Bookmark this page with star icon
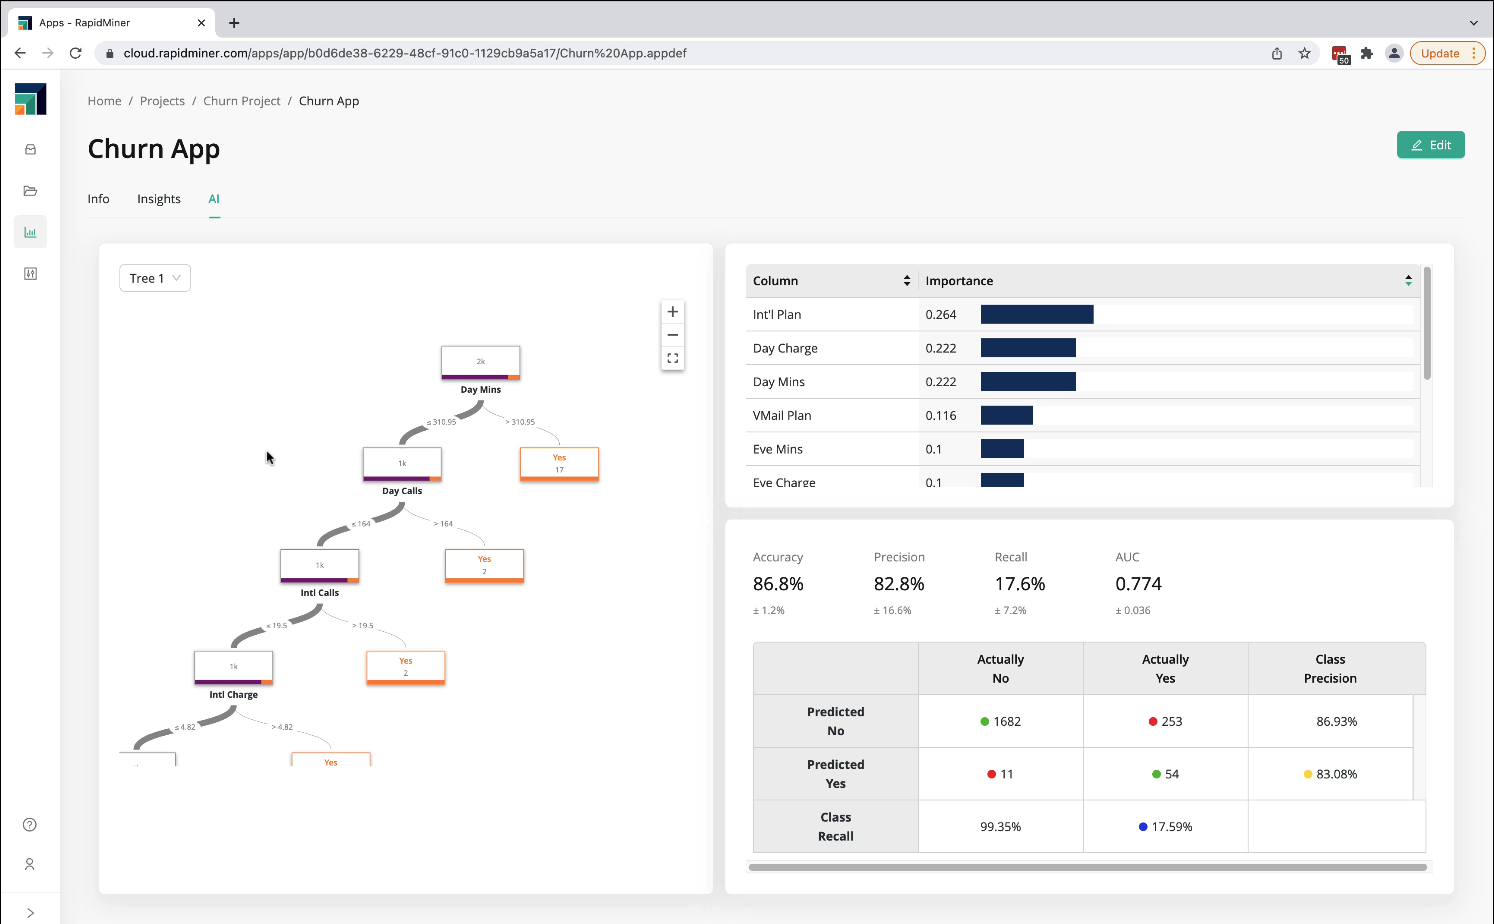 click(x=1305, y=53)
